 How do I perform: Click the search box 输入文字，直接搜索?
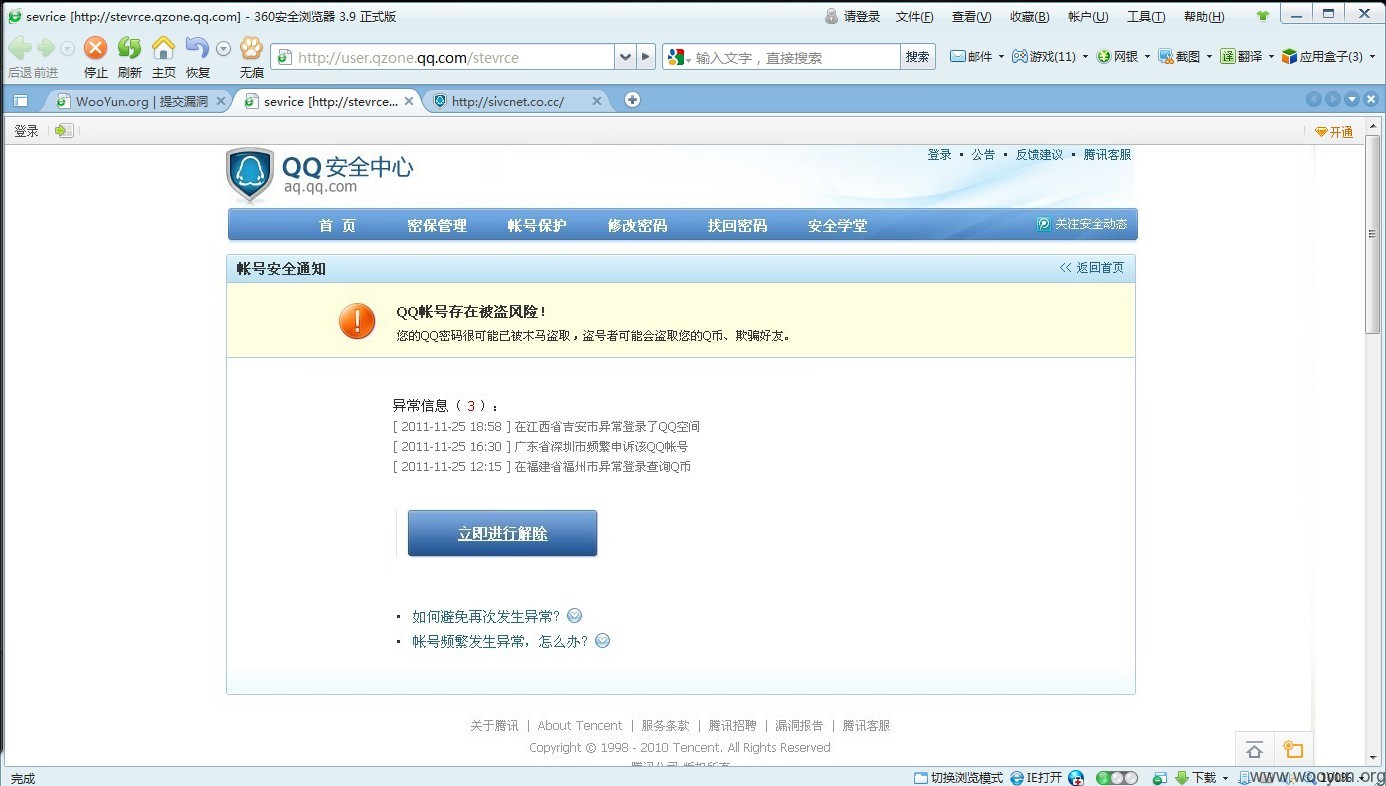[797, 57]
